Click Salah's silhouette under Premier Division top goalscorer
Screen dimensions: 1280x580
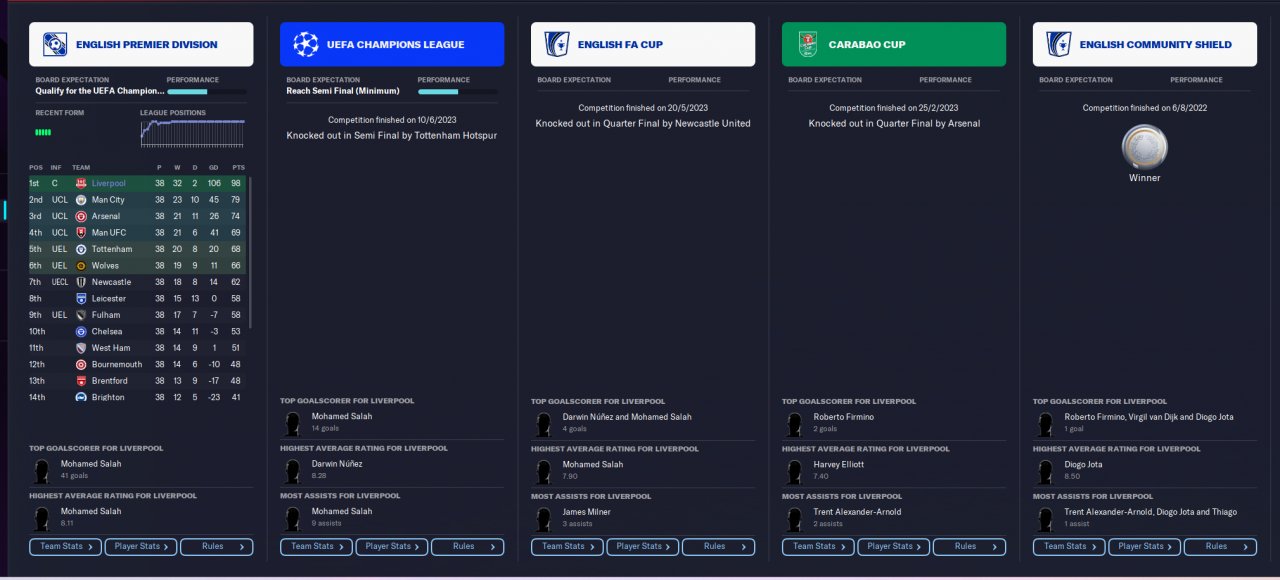pos(42,471)
